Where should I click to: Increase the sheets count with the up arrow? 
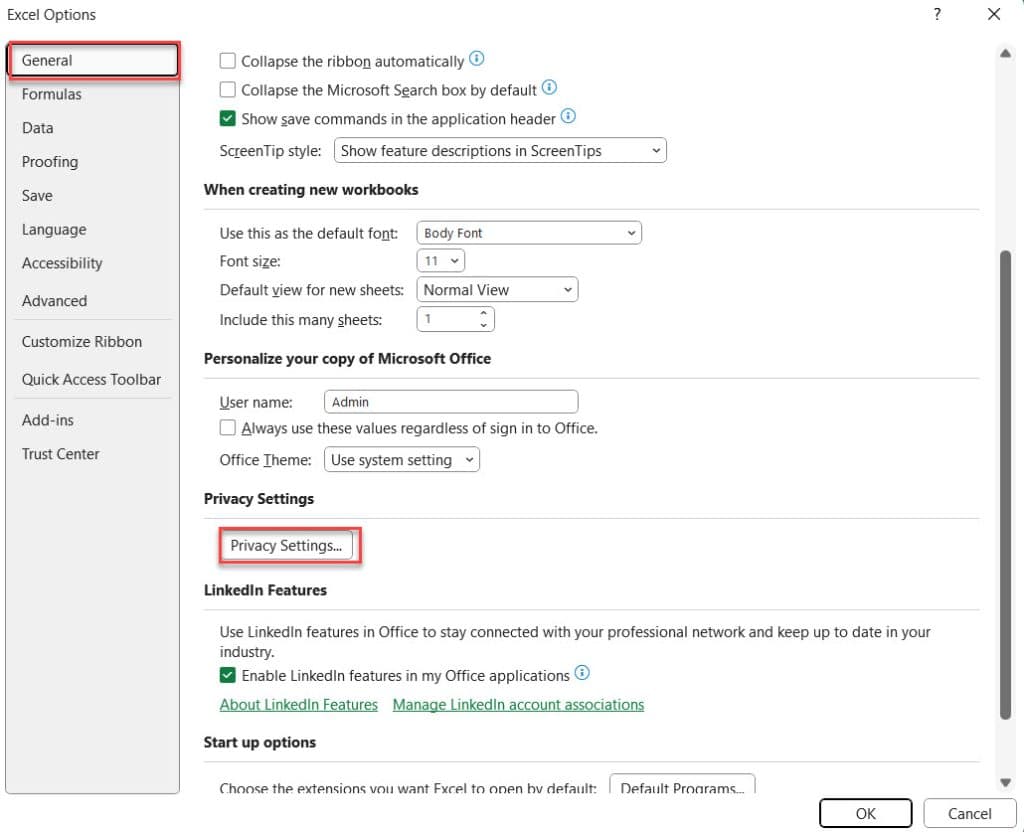click(483, 313)
